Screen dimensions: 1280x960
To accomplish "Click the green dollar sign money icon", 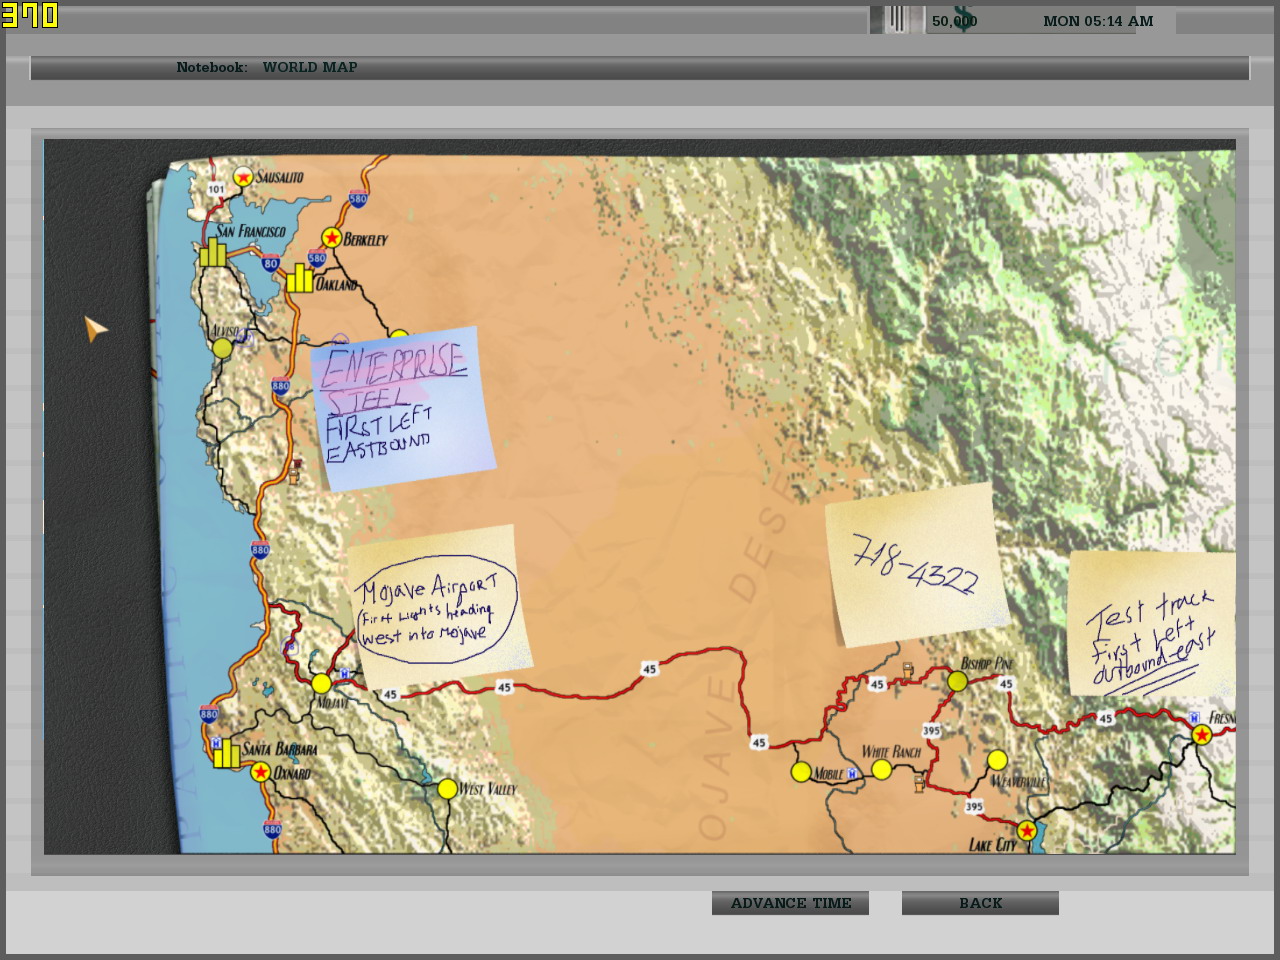I will click(963, 20).
